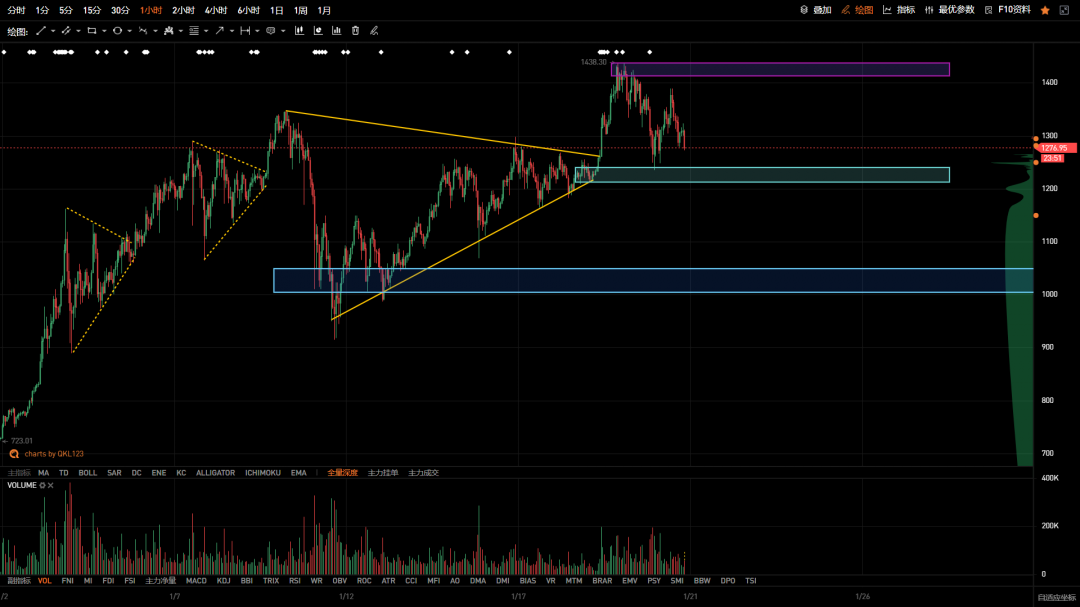
Task: Expand the rectangle tool dropdown arrow
Action: 104,31
